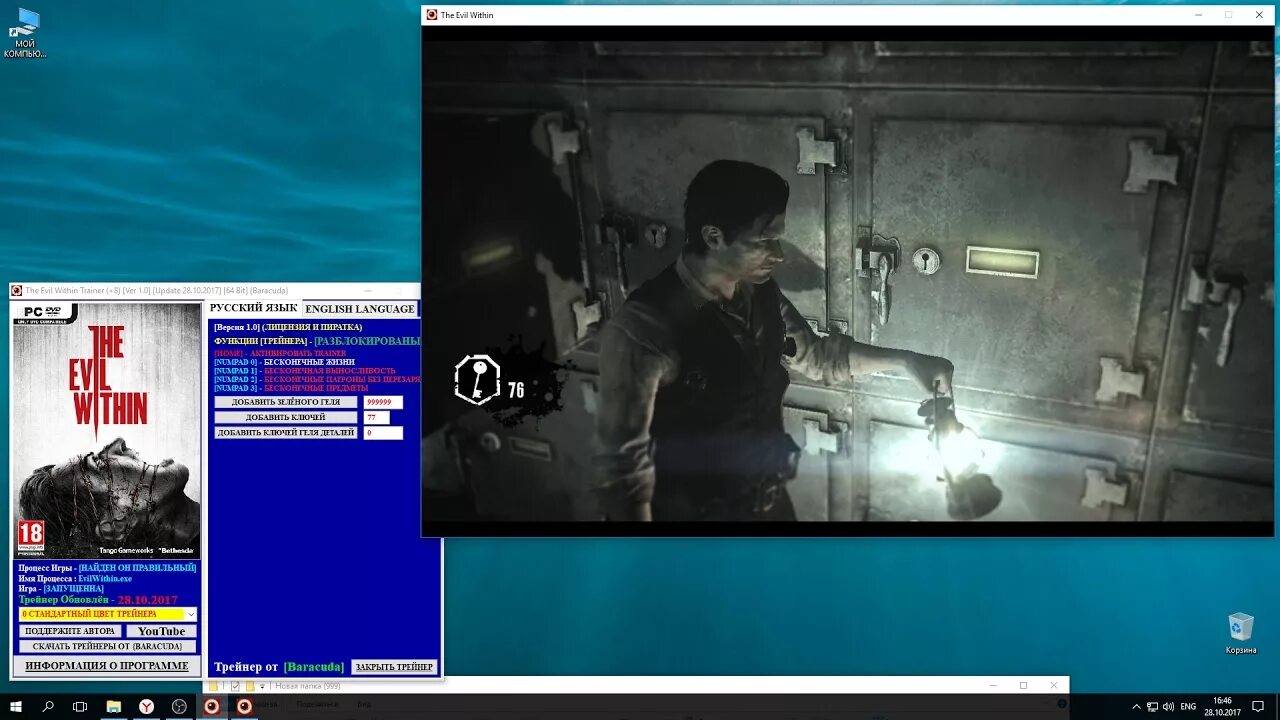Click the 28.10.2017 trainer update date
This screenshot has width=1280, height=720.
pyautogui.click(x=148, y=600)
